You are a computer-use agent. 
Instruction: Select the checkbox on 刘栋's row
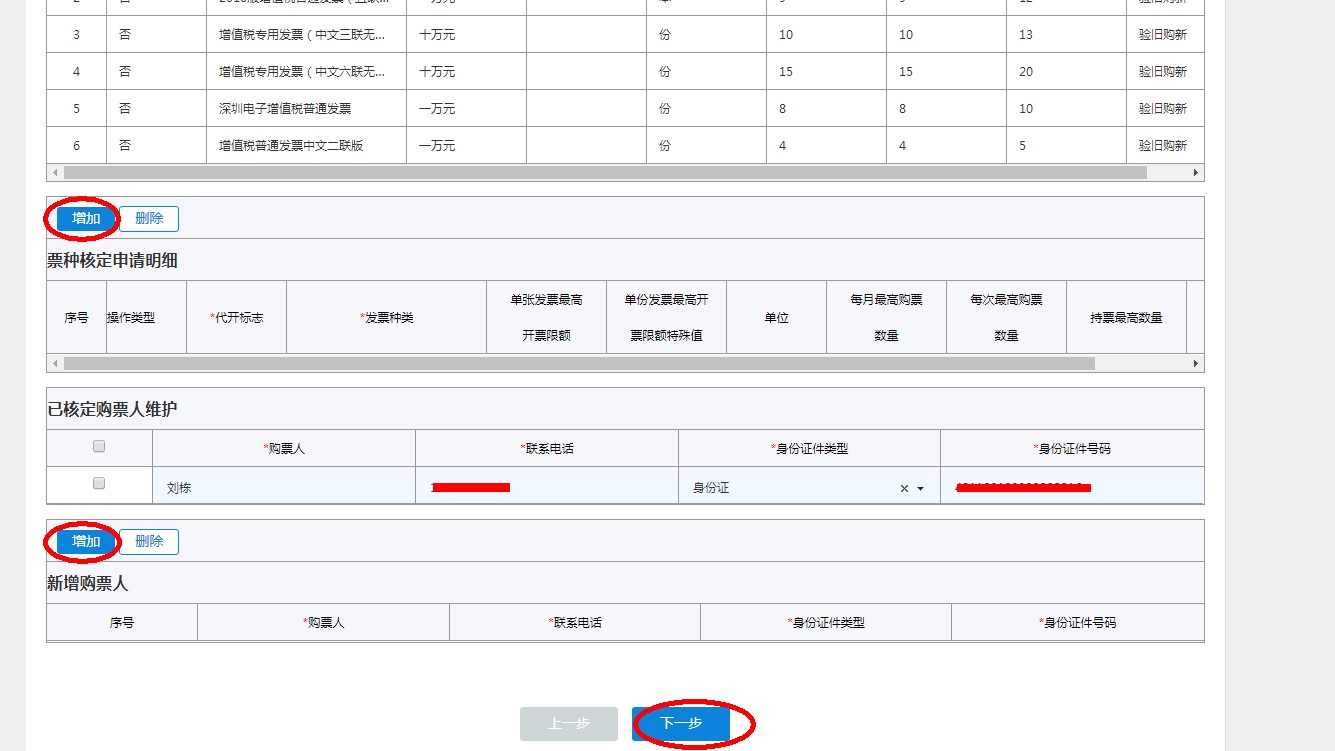[98, 482]
